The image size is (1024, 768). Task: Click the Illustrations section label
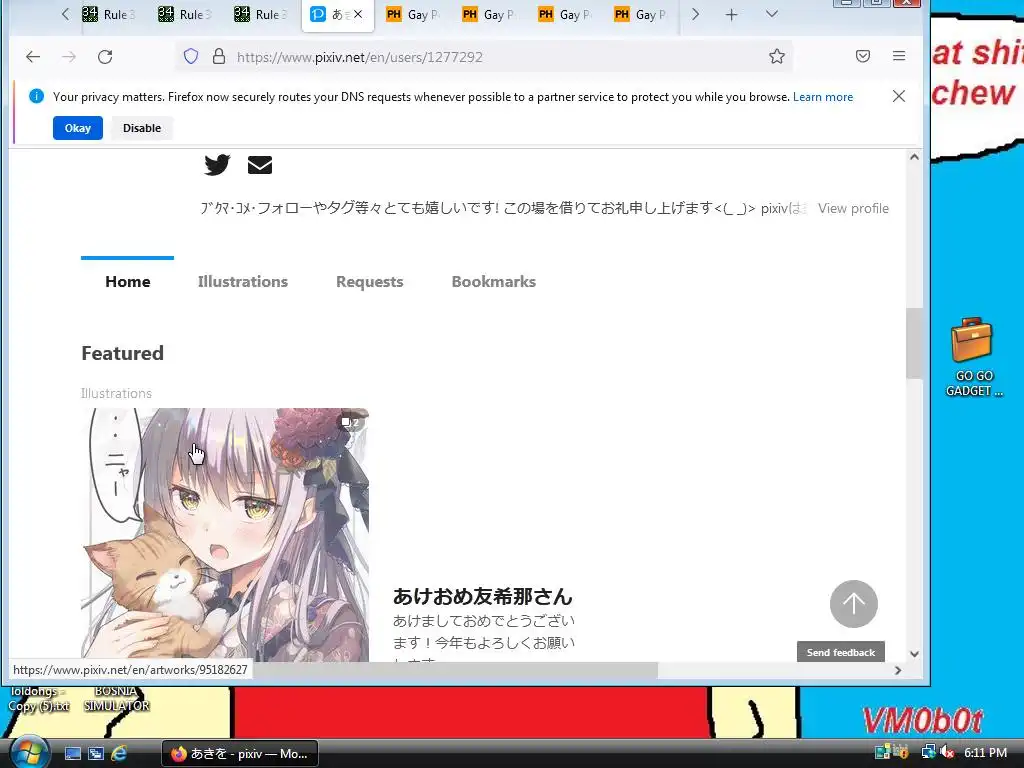pyautogui.click(x=116, y=393)
